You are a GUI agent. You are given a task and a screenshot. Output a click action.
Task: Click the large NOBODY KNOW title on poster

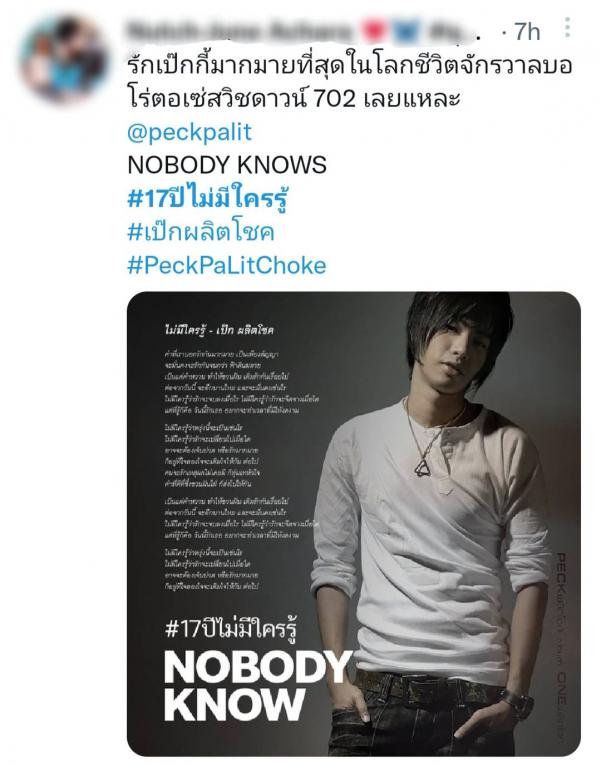(x=258, y=686)
